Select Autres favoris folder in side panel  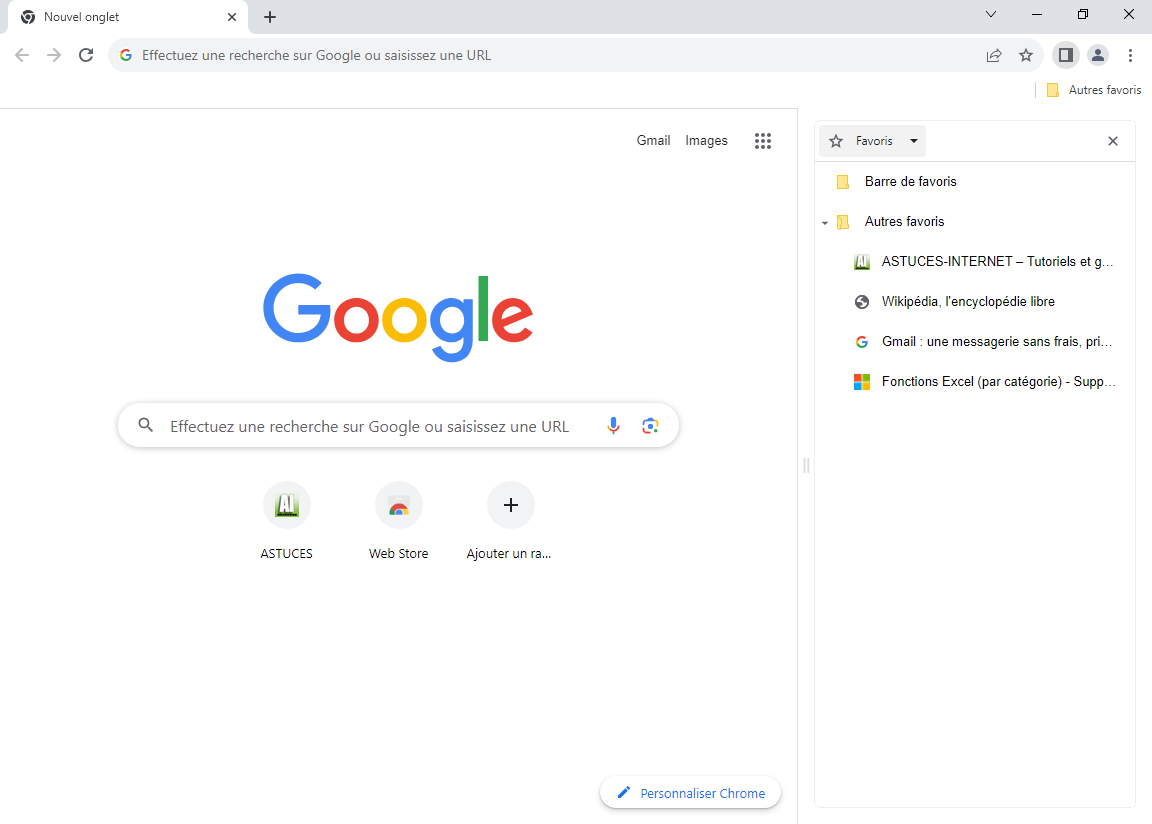(975, 222)
